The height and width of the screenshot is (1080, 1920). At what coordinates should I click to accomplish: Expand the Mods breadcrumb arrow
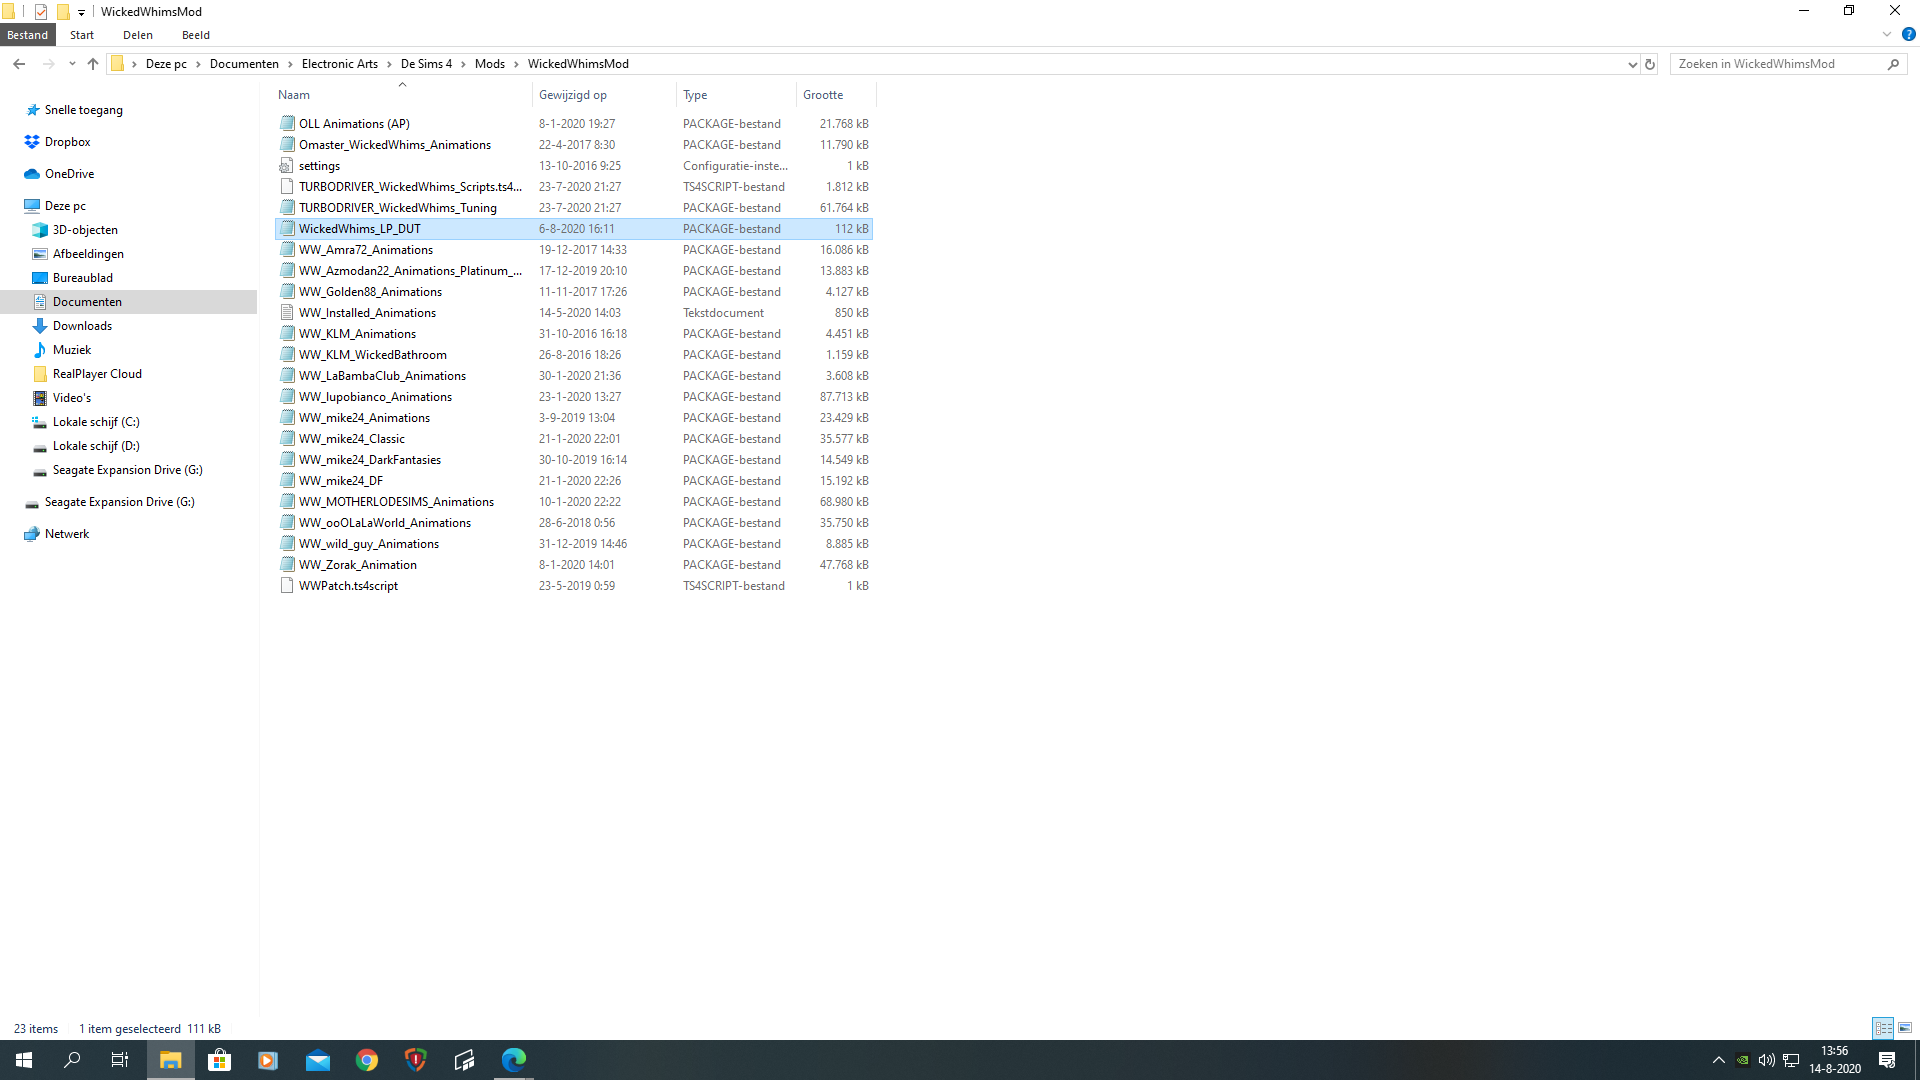tap(516, 64)
